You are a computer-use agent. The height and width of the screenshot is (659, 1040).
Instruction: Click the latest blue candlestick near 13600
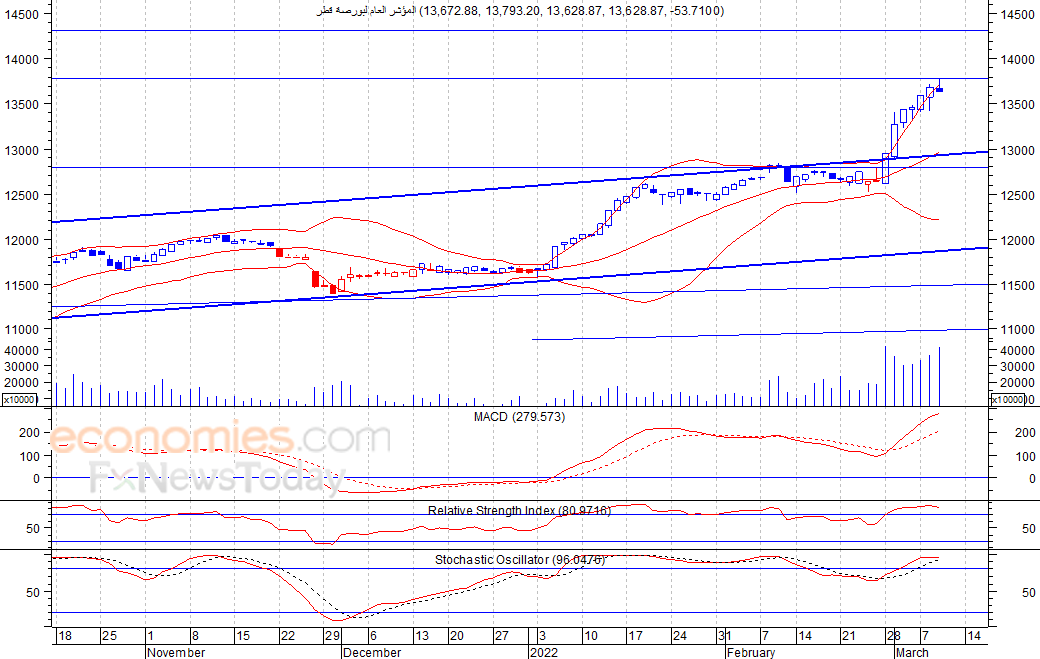tap(939, 90)
